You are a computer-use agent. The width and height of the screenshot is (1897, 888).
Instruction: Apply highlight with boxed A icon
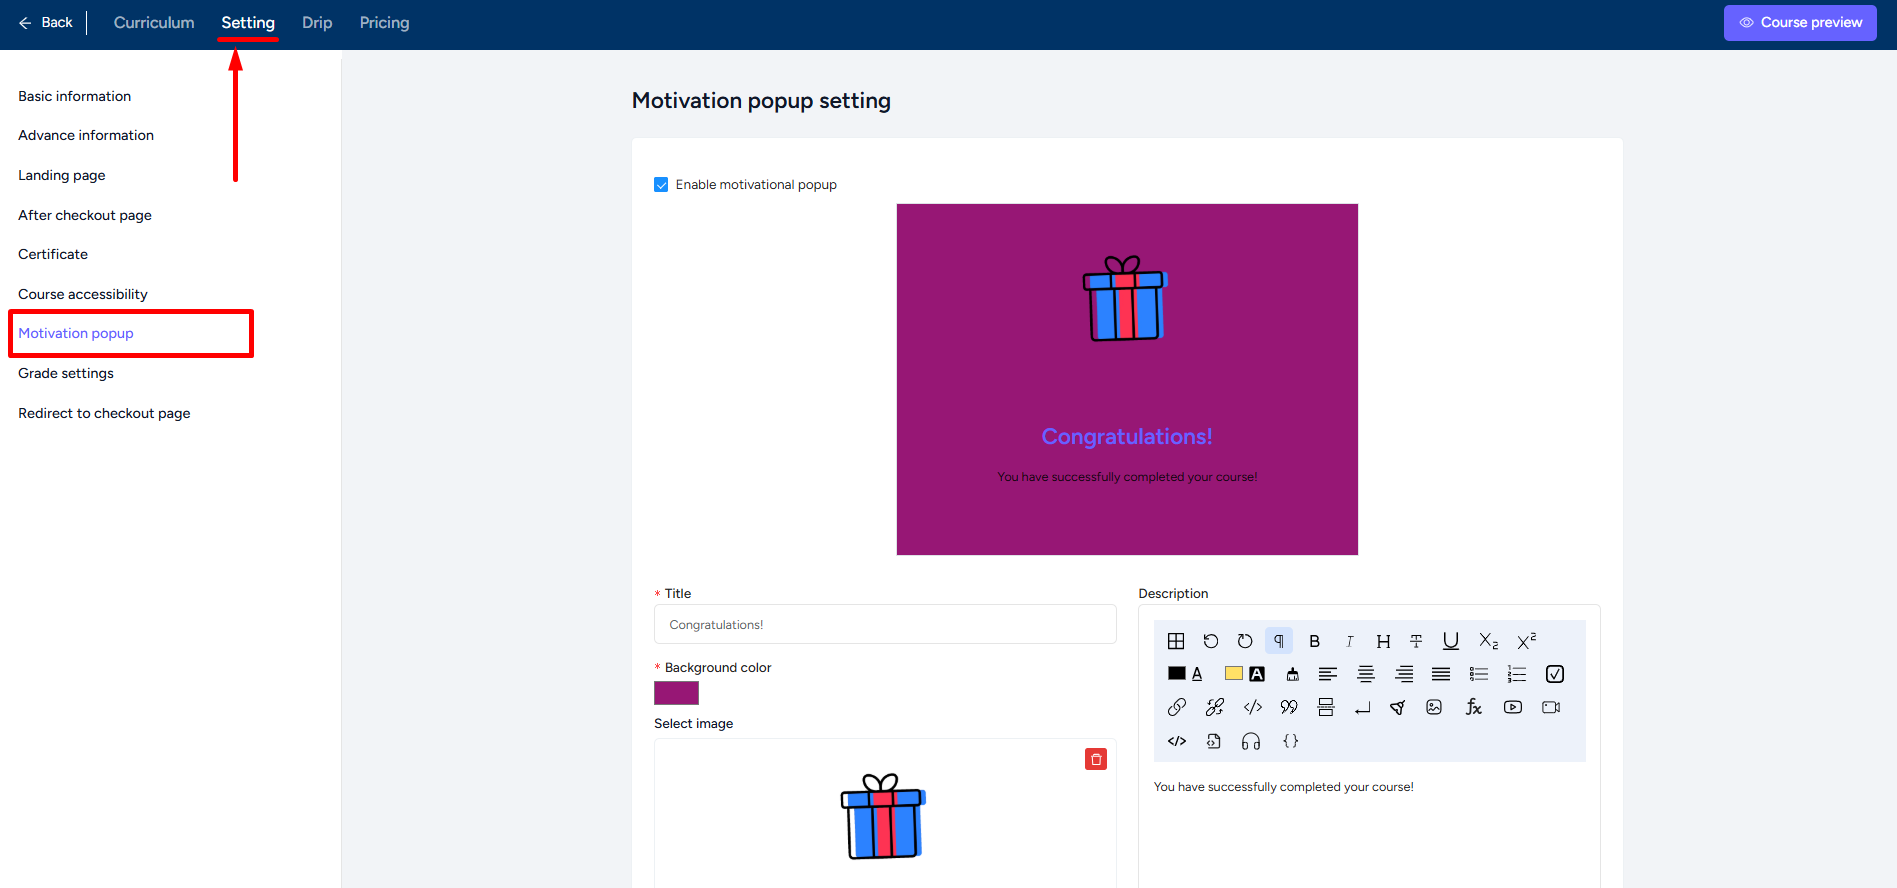point(1257,674)
